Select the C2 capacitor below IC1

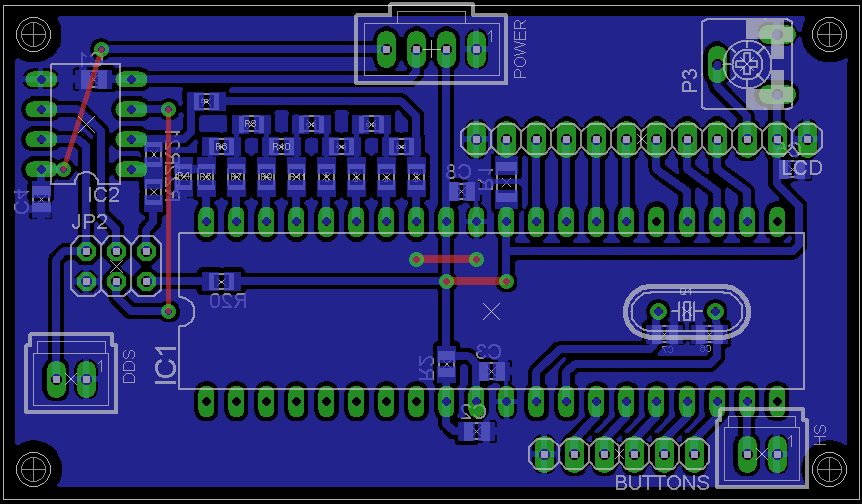click(476, 431)
